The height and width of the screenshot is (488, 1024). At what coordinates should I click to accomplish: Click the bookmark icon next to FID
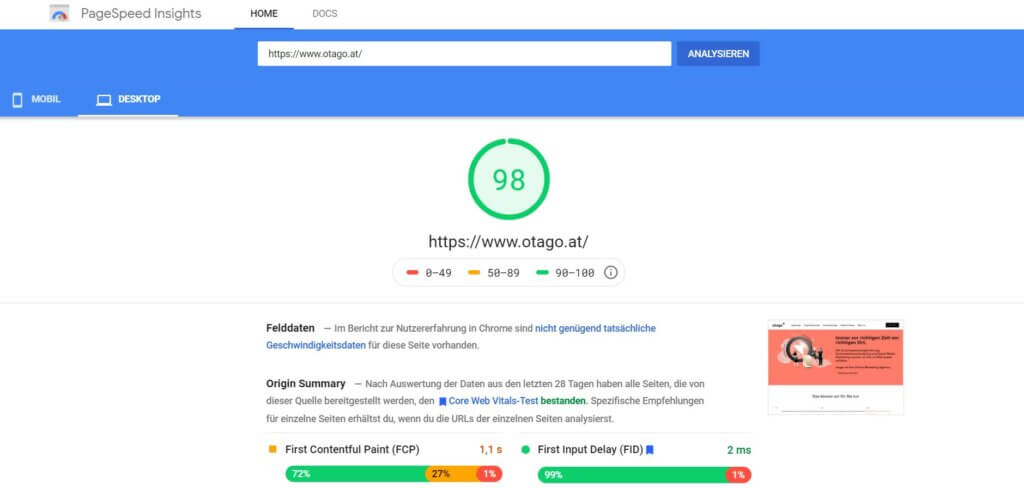click(650, 450)
